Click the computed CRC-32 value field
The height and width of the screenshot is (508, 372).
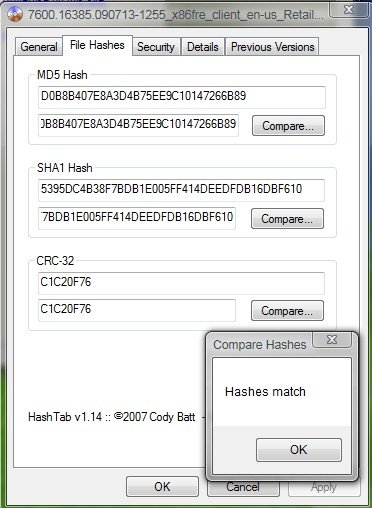click(x=181, y=283)
